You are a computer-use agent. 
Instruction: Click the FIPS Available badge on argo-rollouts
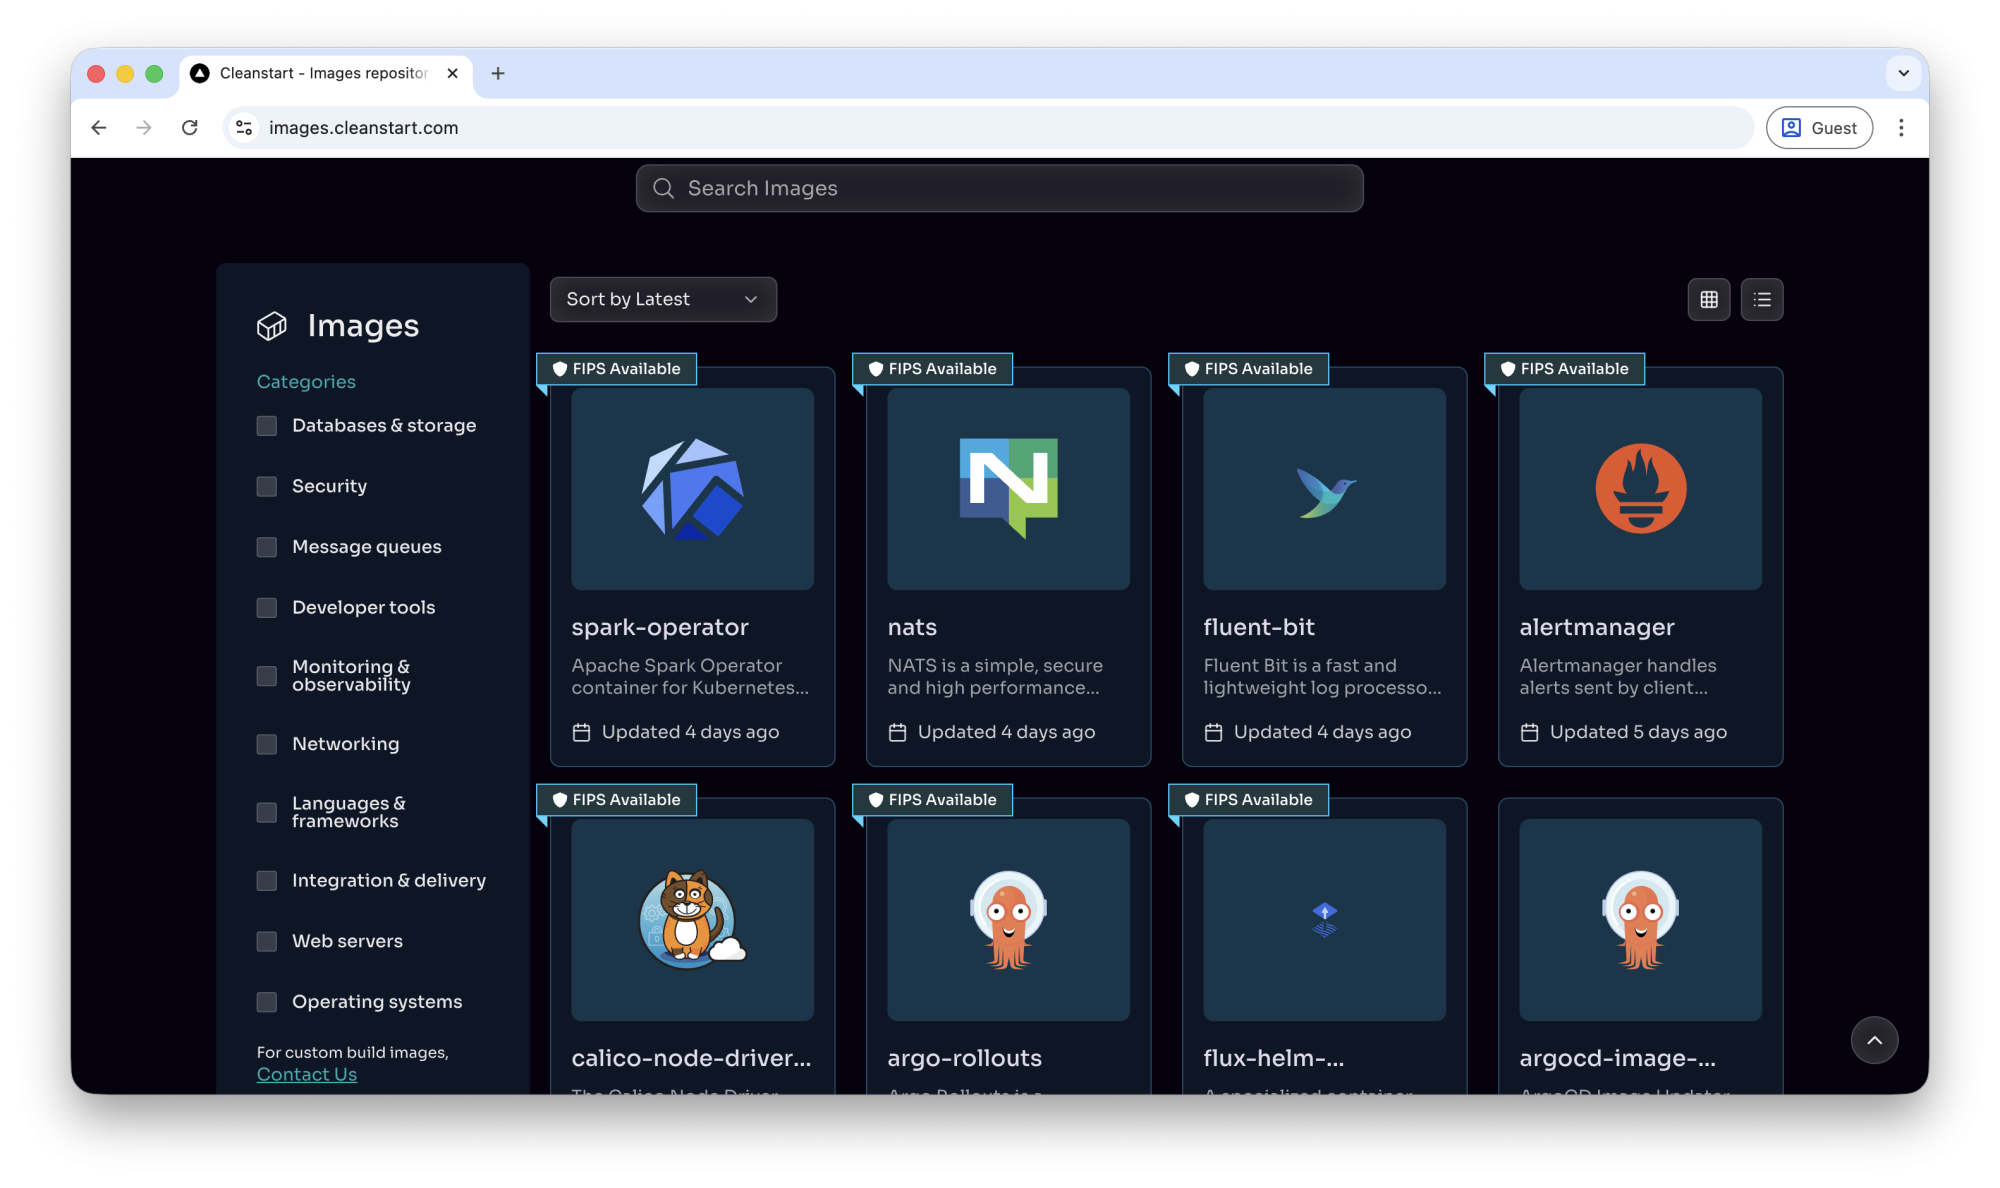(933, 800)
